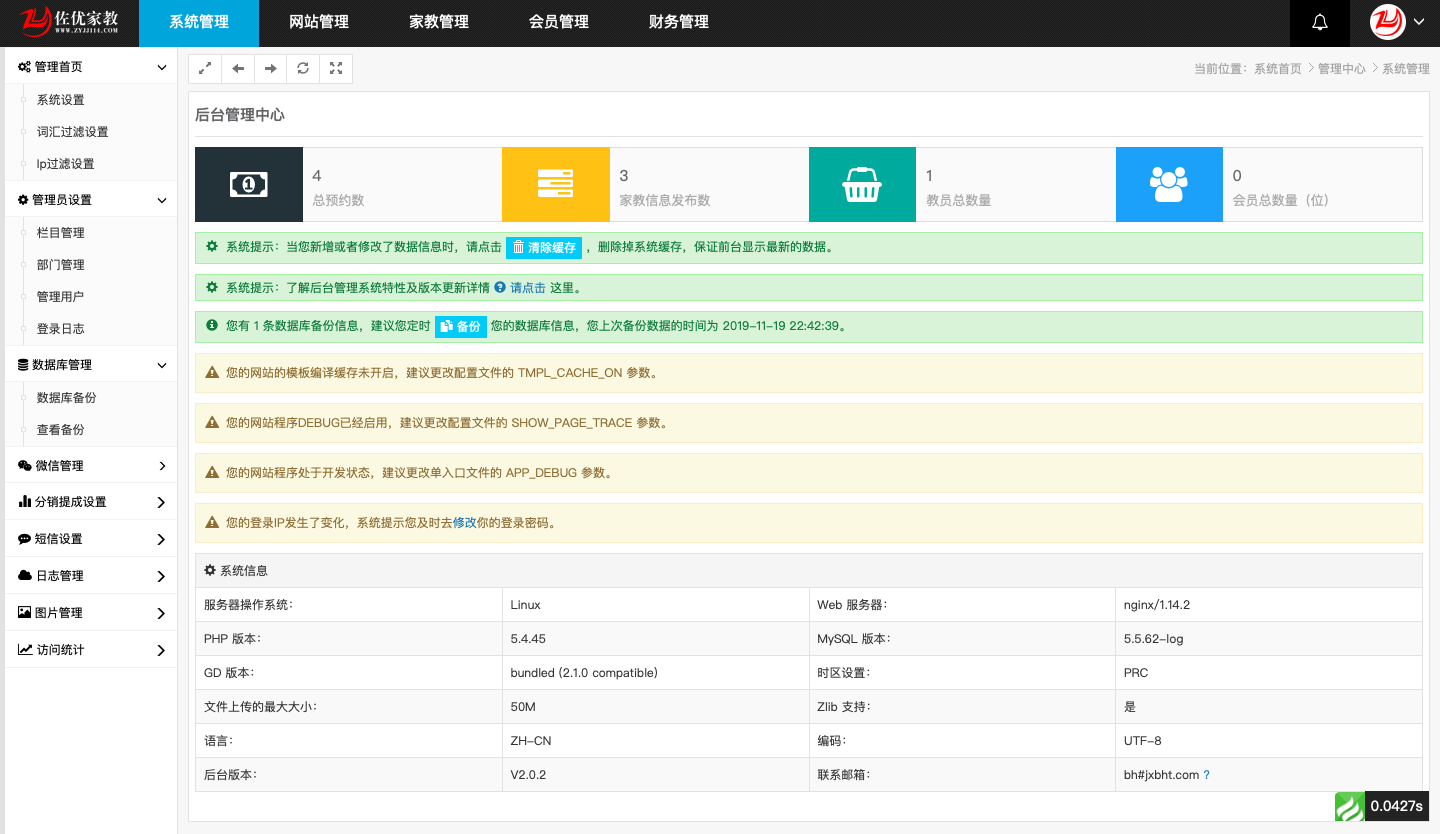Click the members group tile icon
Screen dimensions: 1440x834
click(1168, 184)
